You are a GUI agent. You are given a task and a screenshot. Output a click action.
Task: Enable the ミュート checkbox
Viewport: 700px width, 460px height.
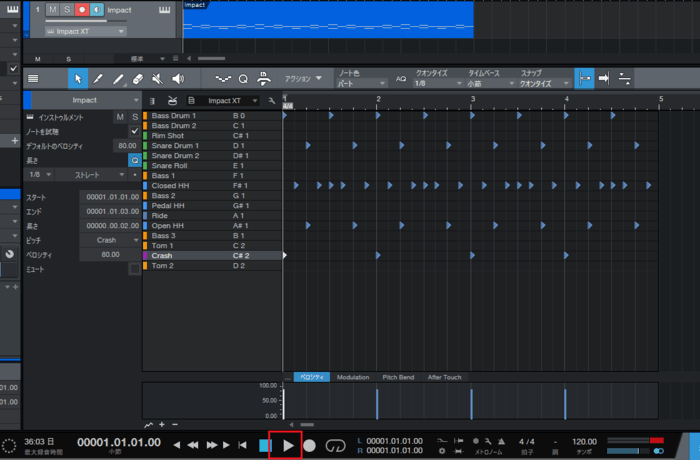pyautogui.click(x=135, y=269)
